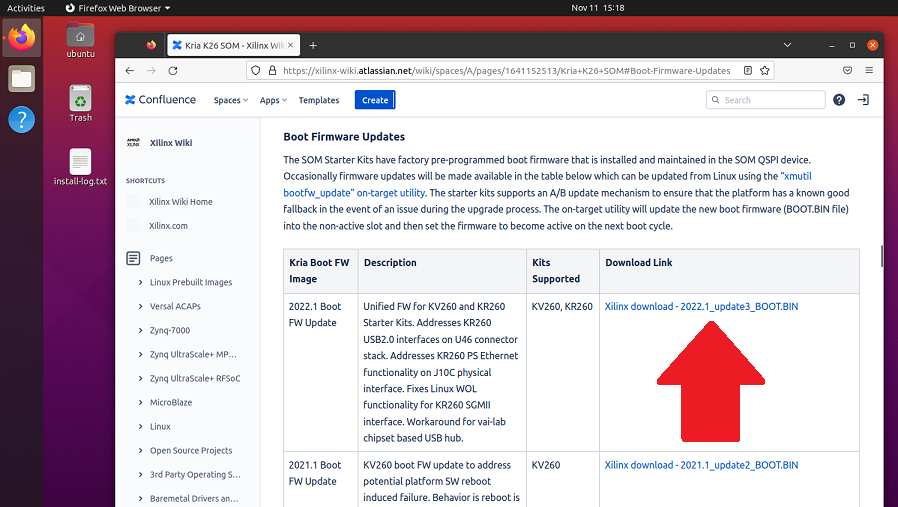Open Activities overview

[x=26, y=8]
